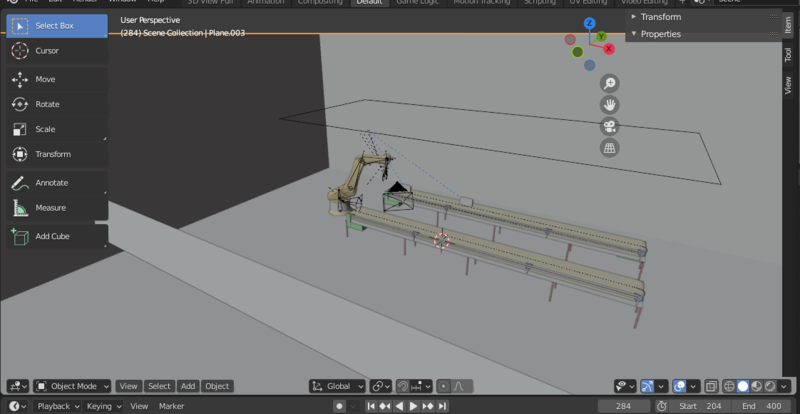
Task: Toggle proportional editing in header
Action: click(443, 386)
